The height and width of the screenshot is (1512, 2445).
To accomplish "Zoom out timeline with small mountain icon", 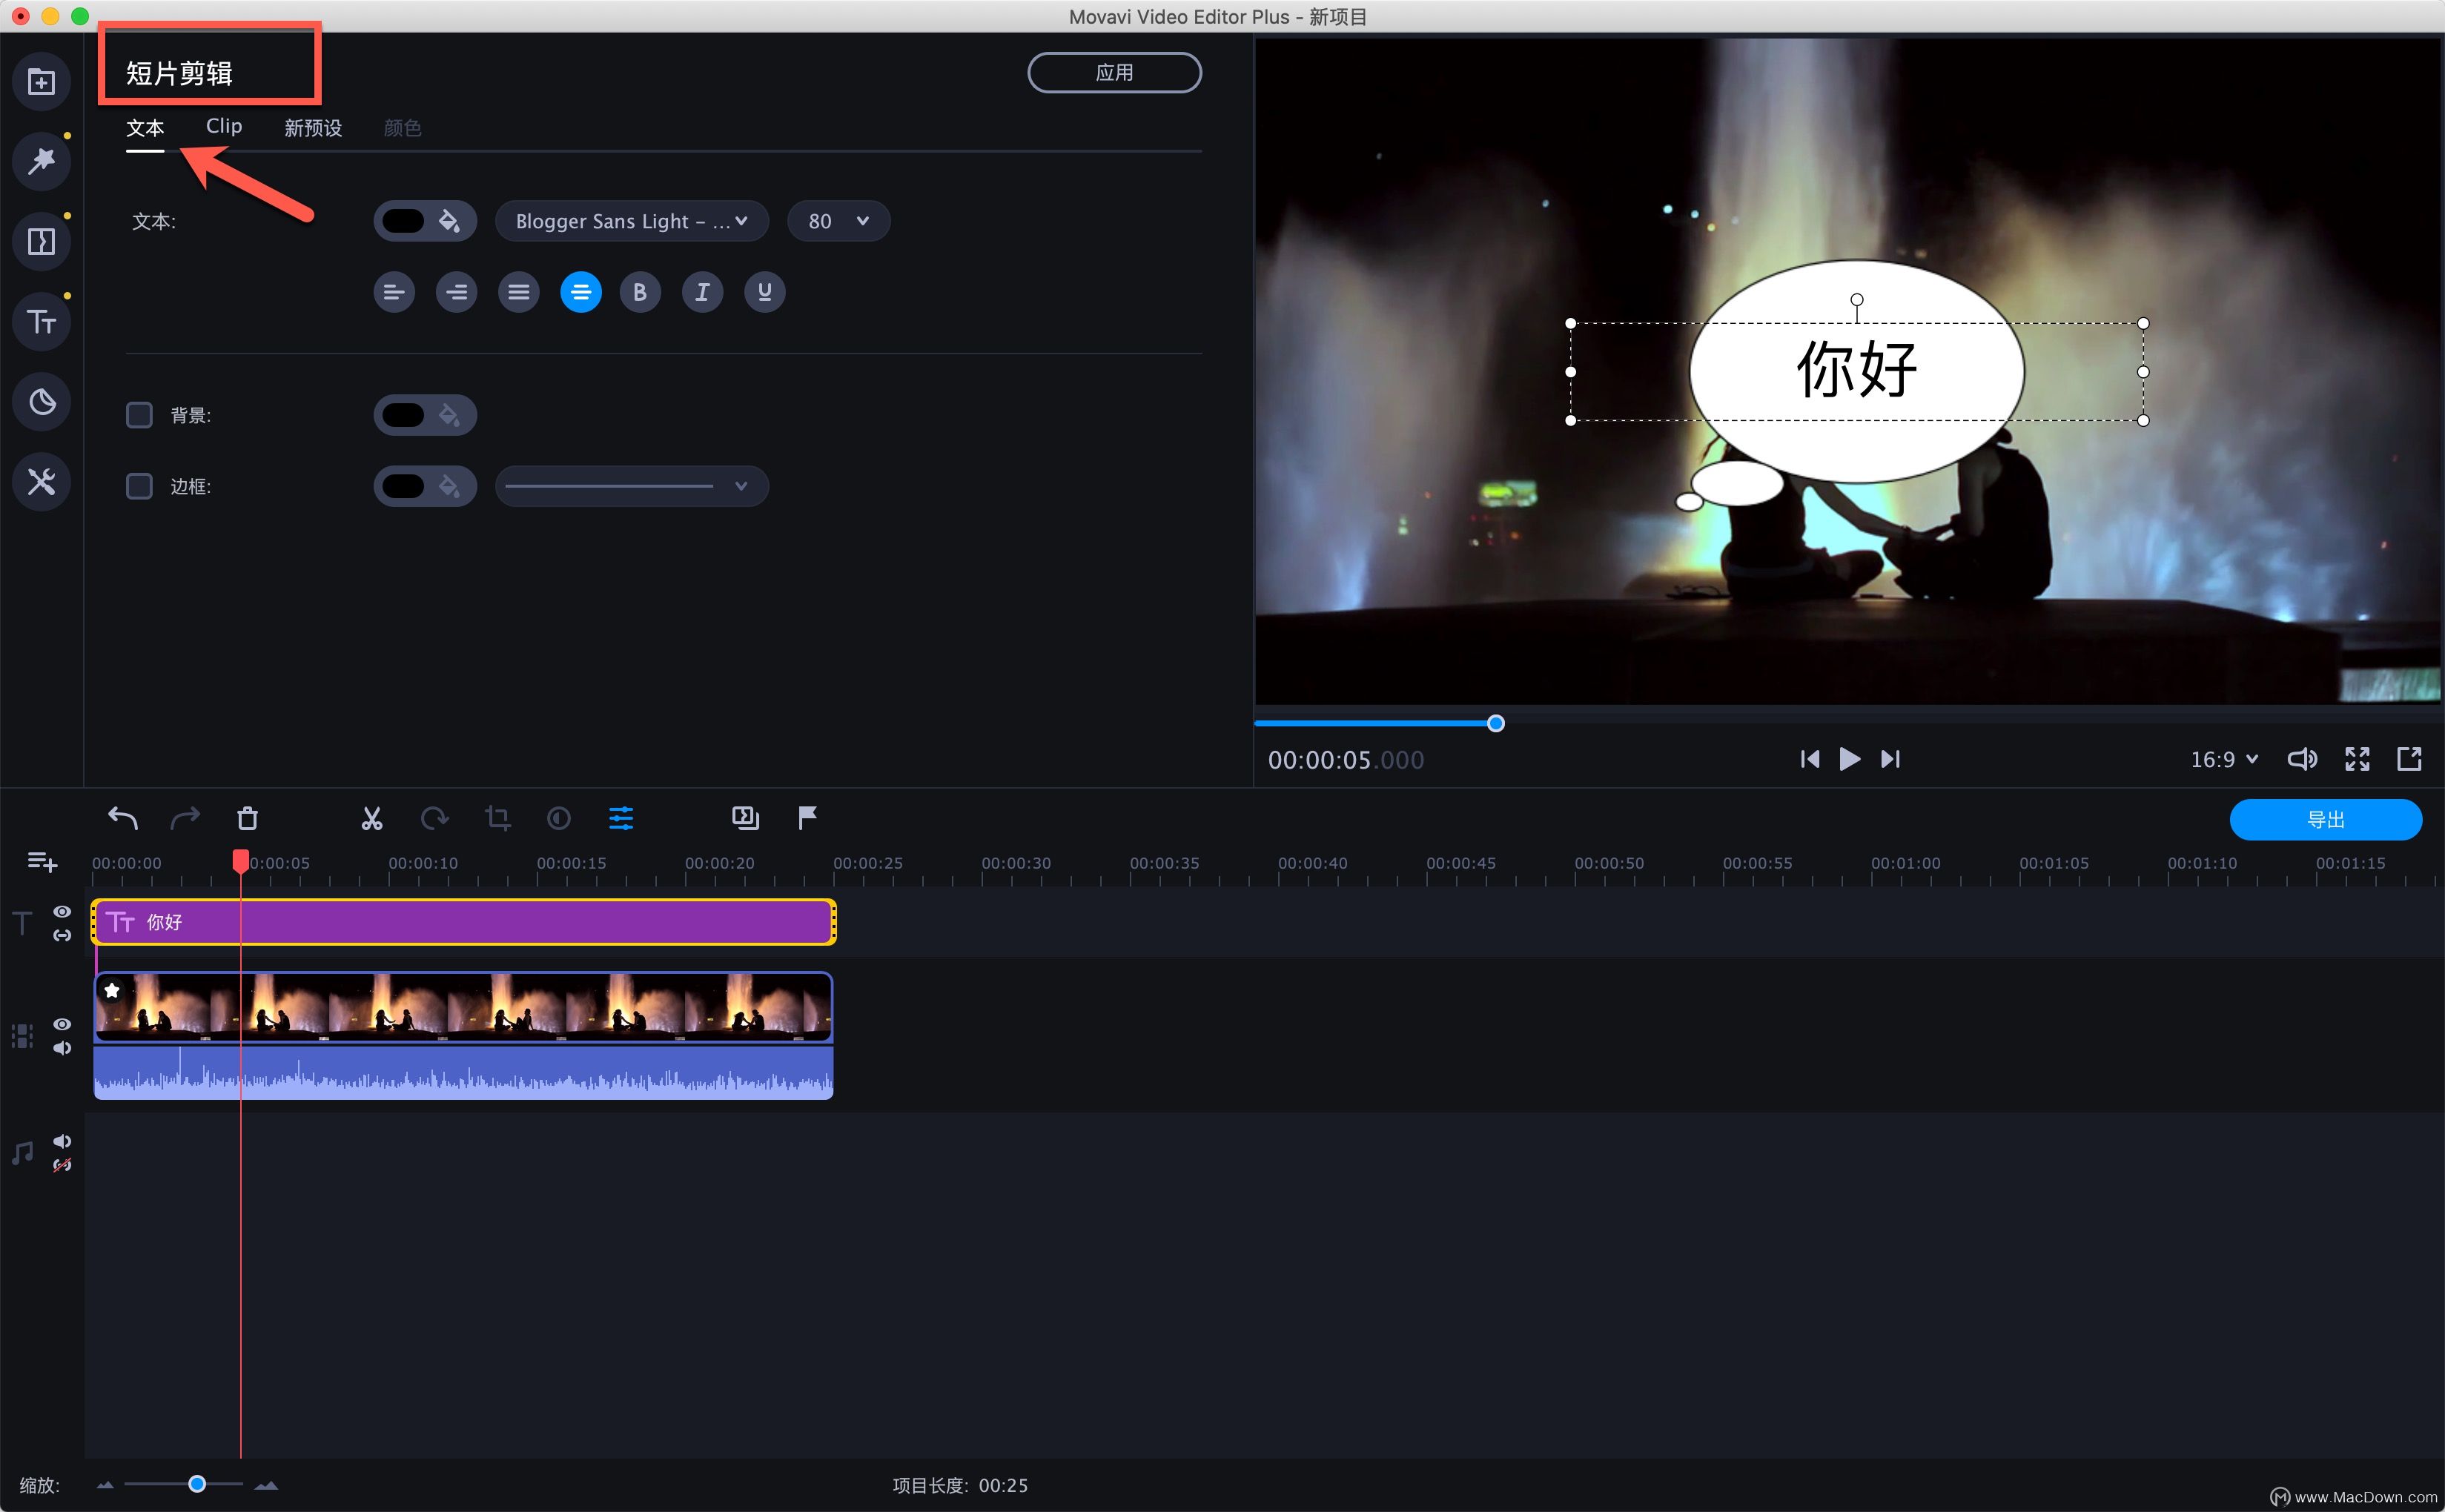I will [105, 1485].
